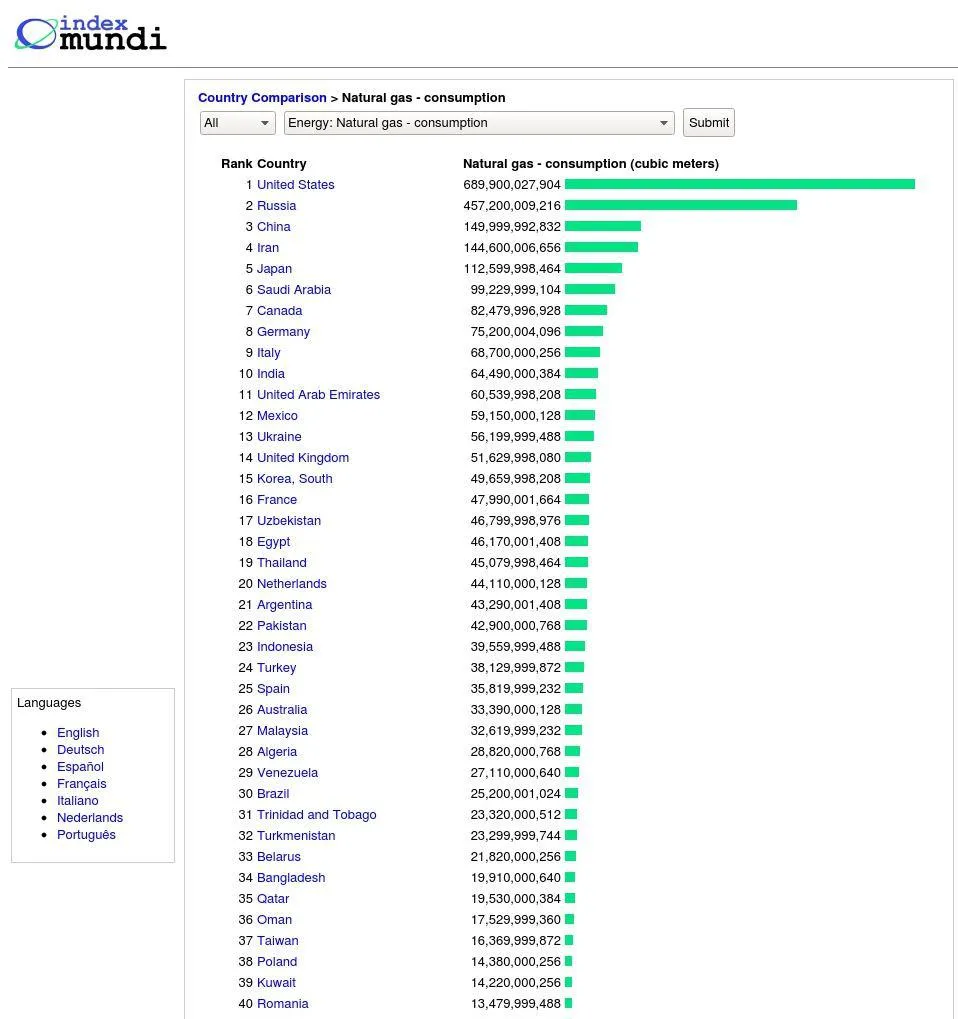This screenshot has height=1019, width=958.
Task: Open the Kuwait country link
Action: (x=276, y=983)
